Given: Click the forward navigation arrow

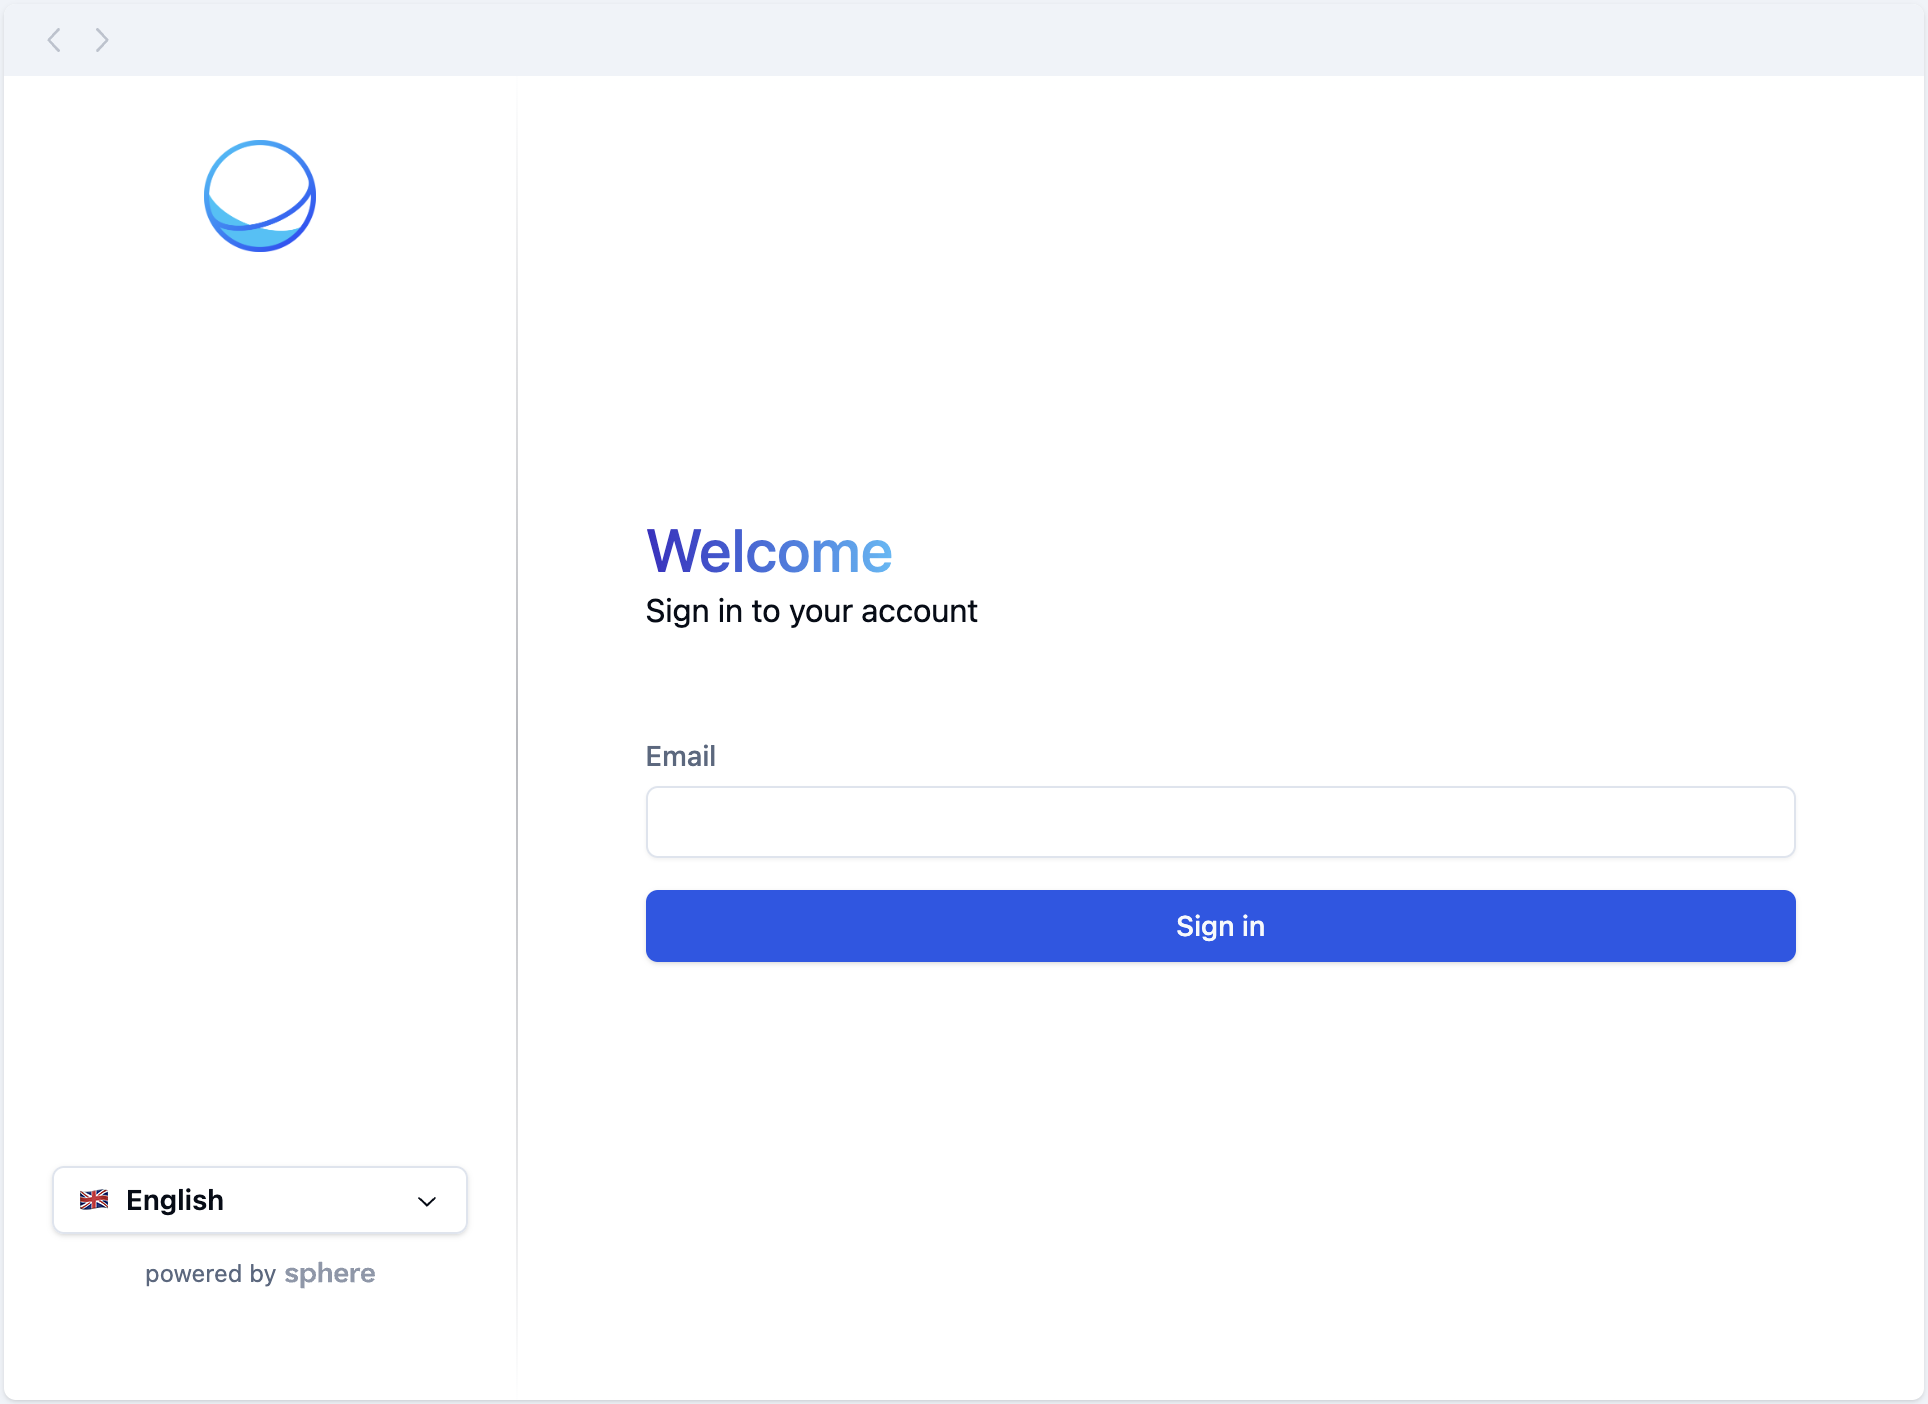Looking at the screenshot, I should click(101, 40).
